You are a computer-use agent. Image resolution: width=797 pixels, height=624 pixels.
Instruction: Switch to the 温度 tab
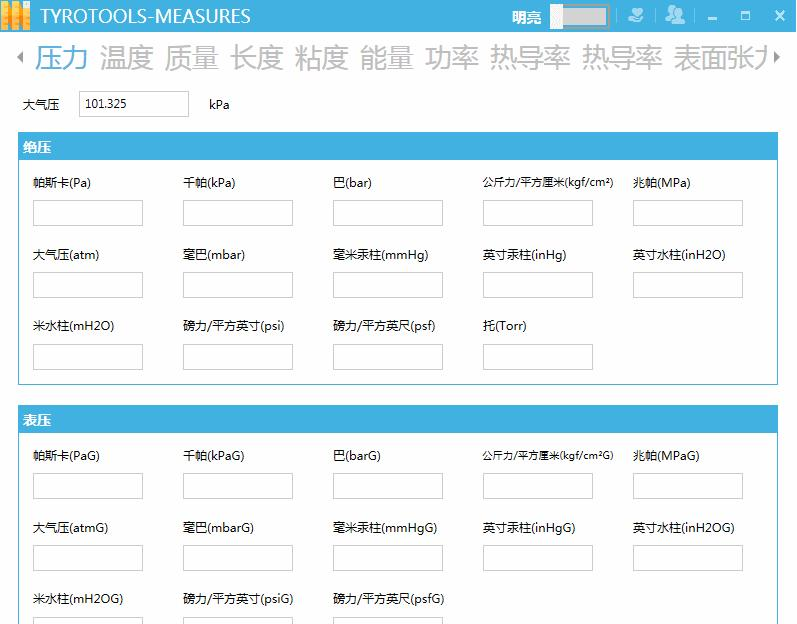pos(126,57)
